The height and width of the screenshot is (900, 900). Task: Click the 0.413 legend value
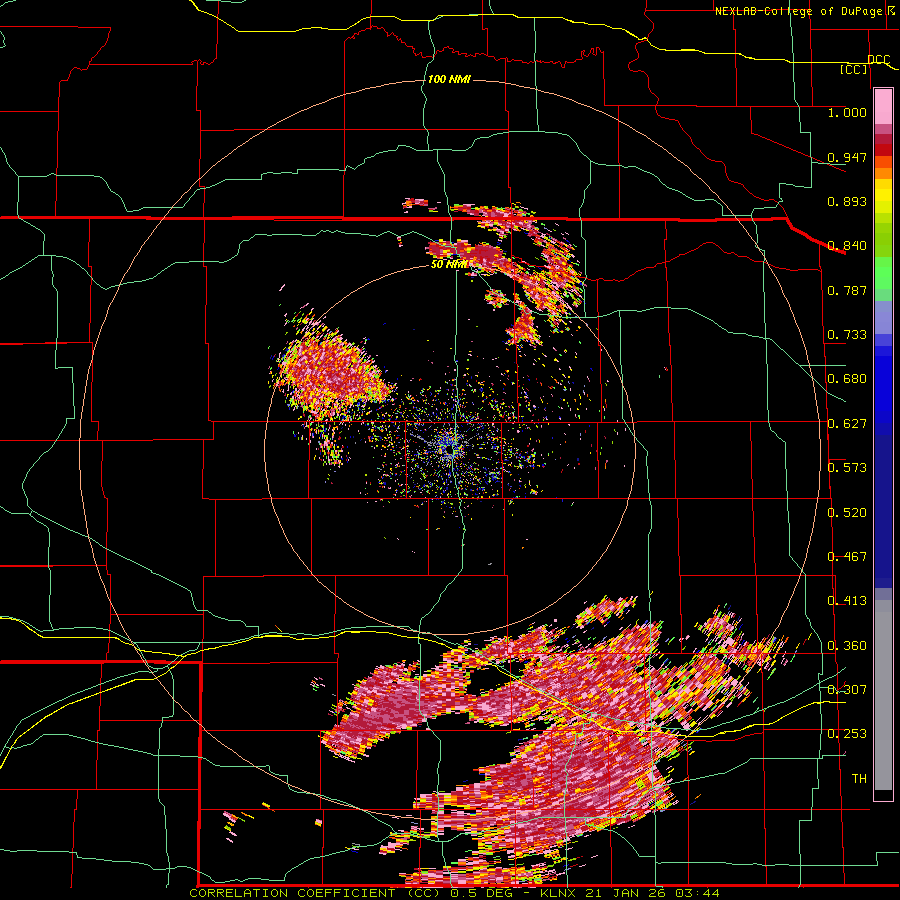[x=847, y=600]
